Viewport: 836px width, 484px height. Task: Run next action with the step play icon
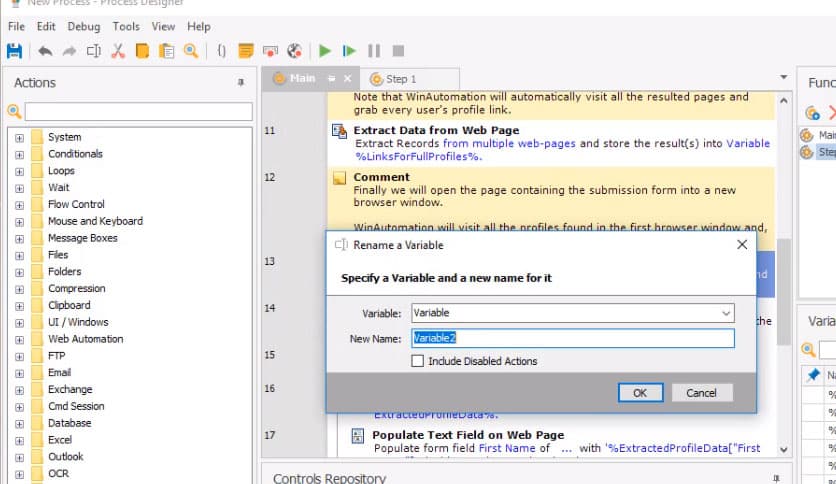(x=349, y=51)
